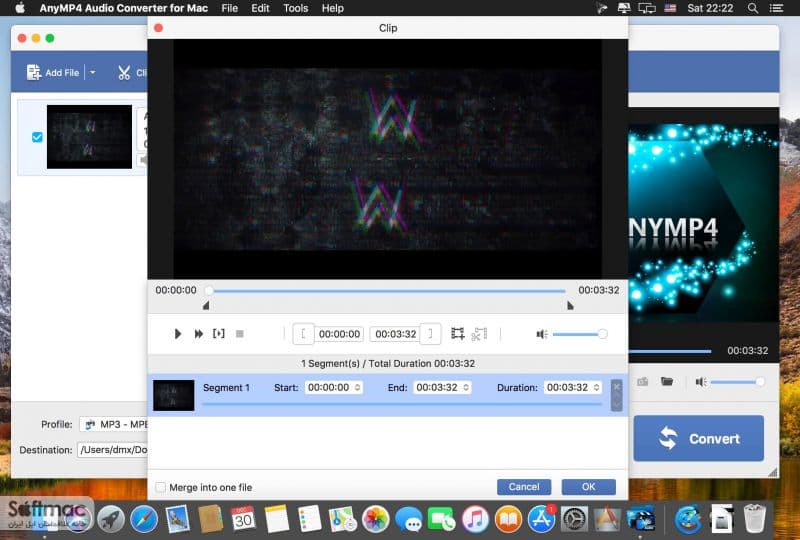The image size is (800, 540).
Task: Click the fast forward button
Action: pyautogui.click(x=198, y=334)
